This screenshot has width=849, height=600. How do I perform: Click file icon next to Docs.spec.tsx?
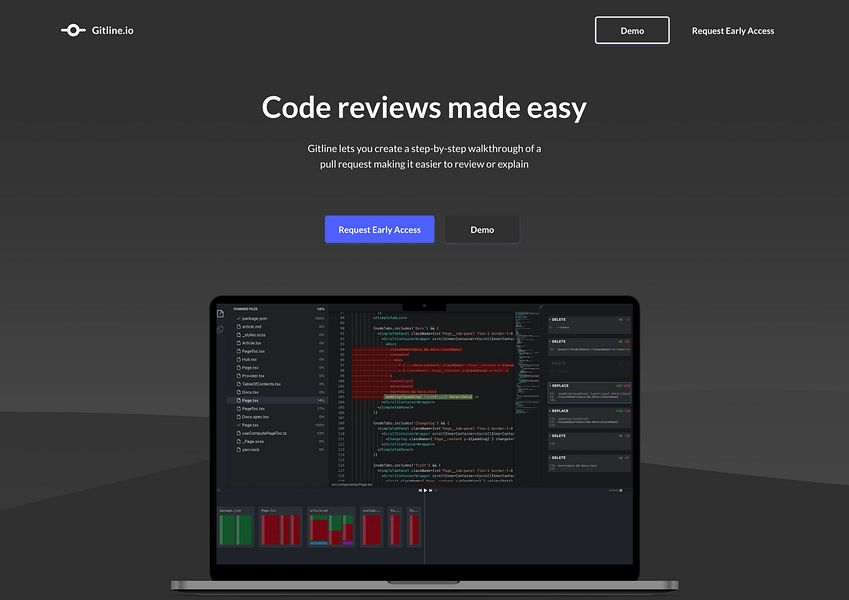click(x=238, y=416)
